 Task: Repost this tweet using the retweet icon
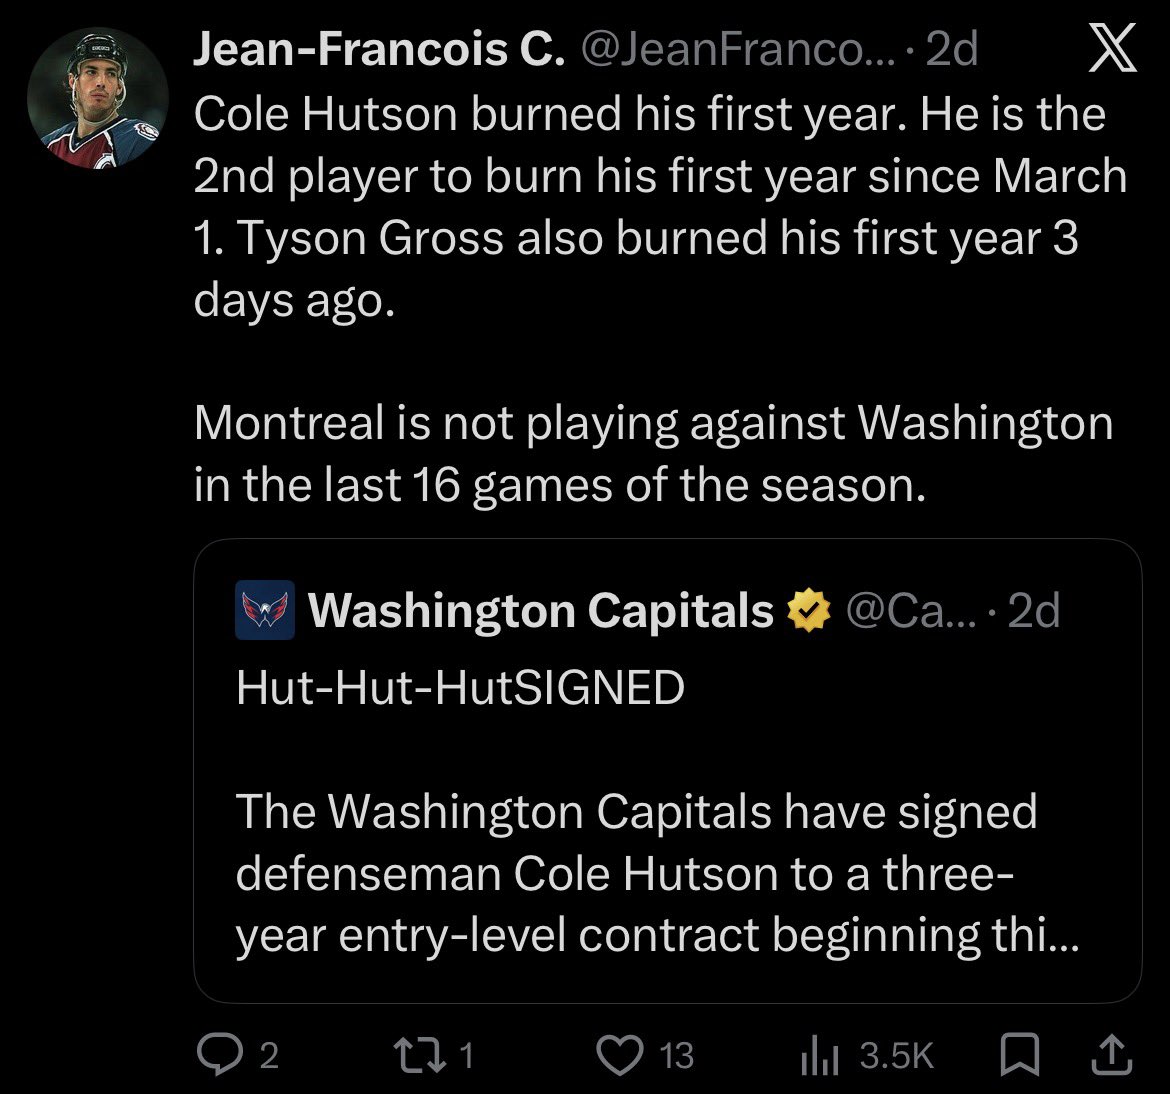coord(422,1055)
